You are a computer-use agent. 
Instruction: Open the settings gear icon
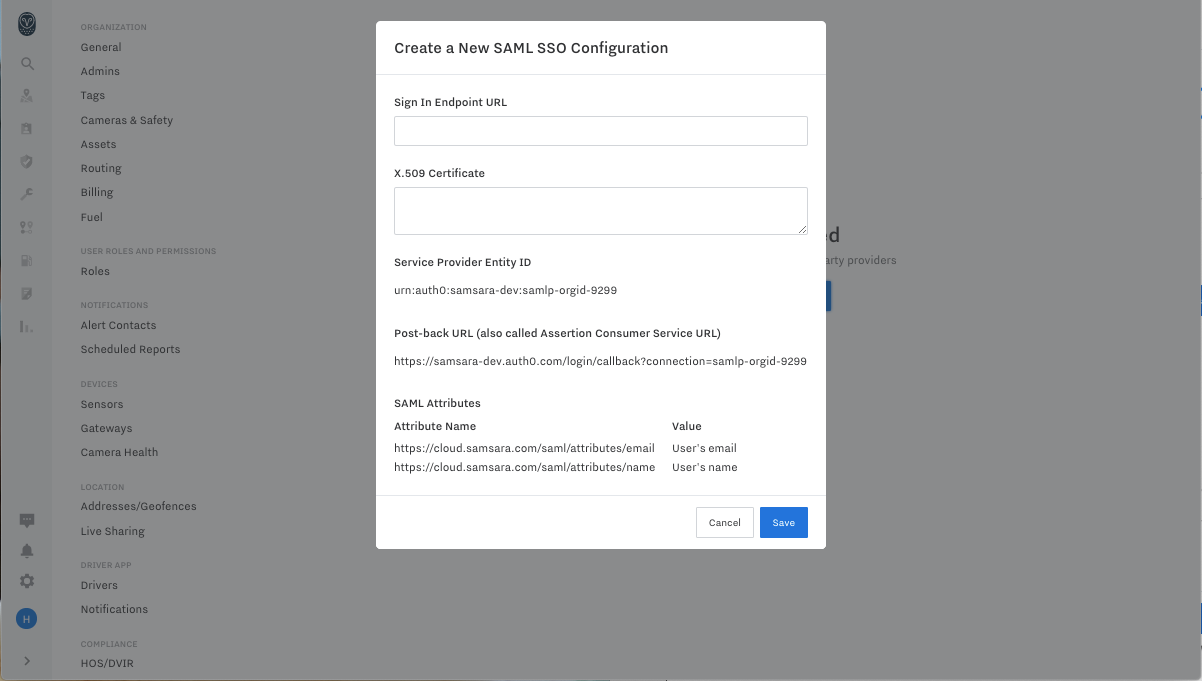[27, 581]
